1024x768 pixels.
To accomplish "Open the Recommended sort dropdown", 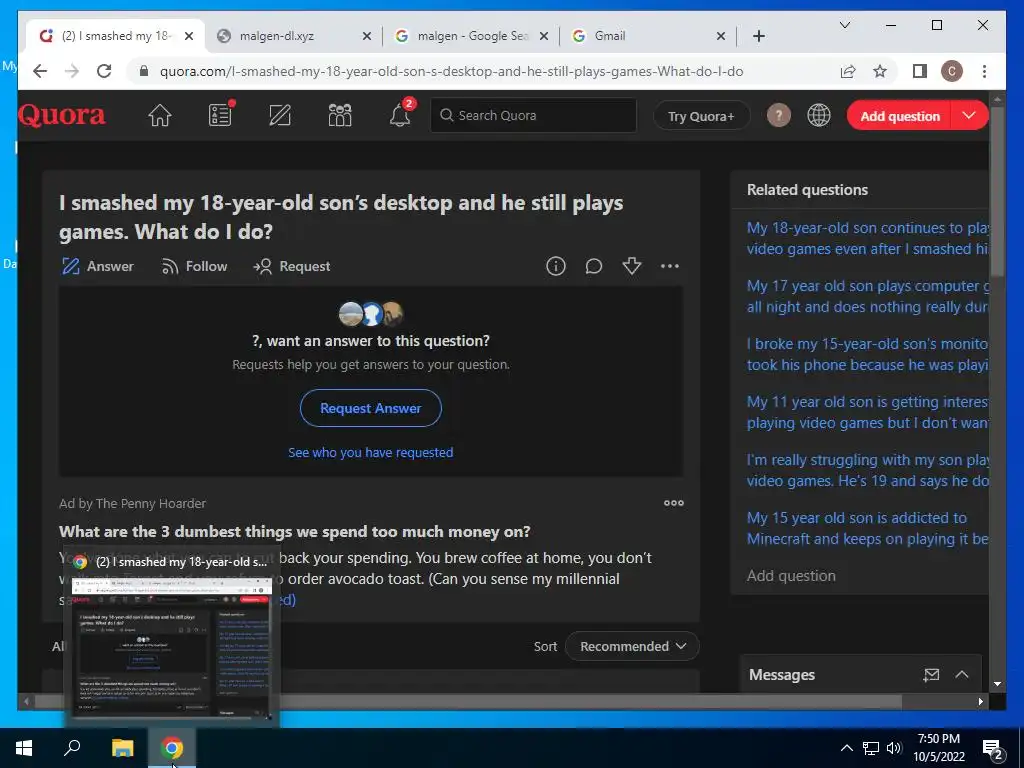I will (x=632, y=646).
